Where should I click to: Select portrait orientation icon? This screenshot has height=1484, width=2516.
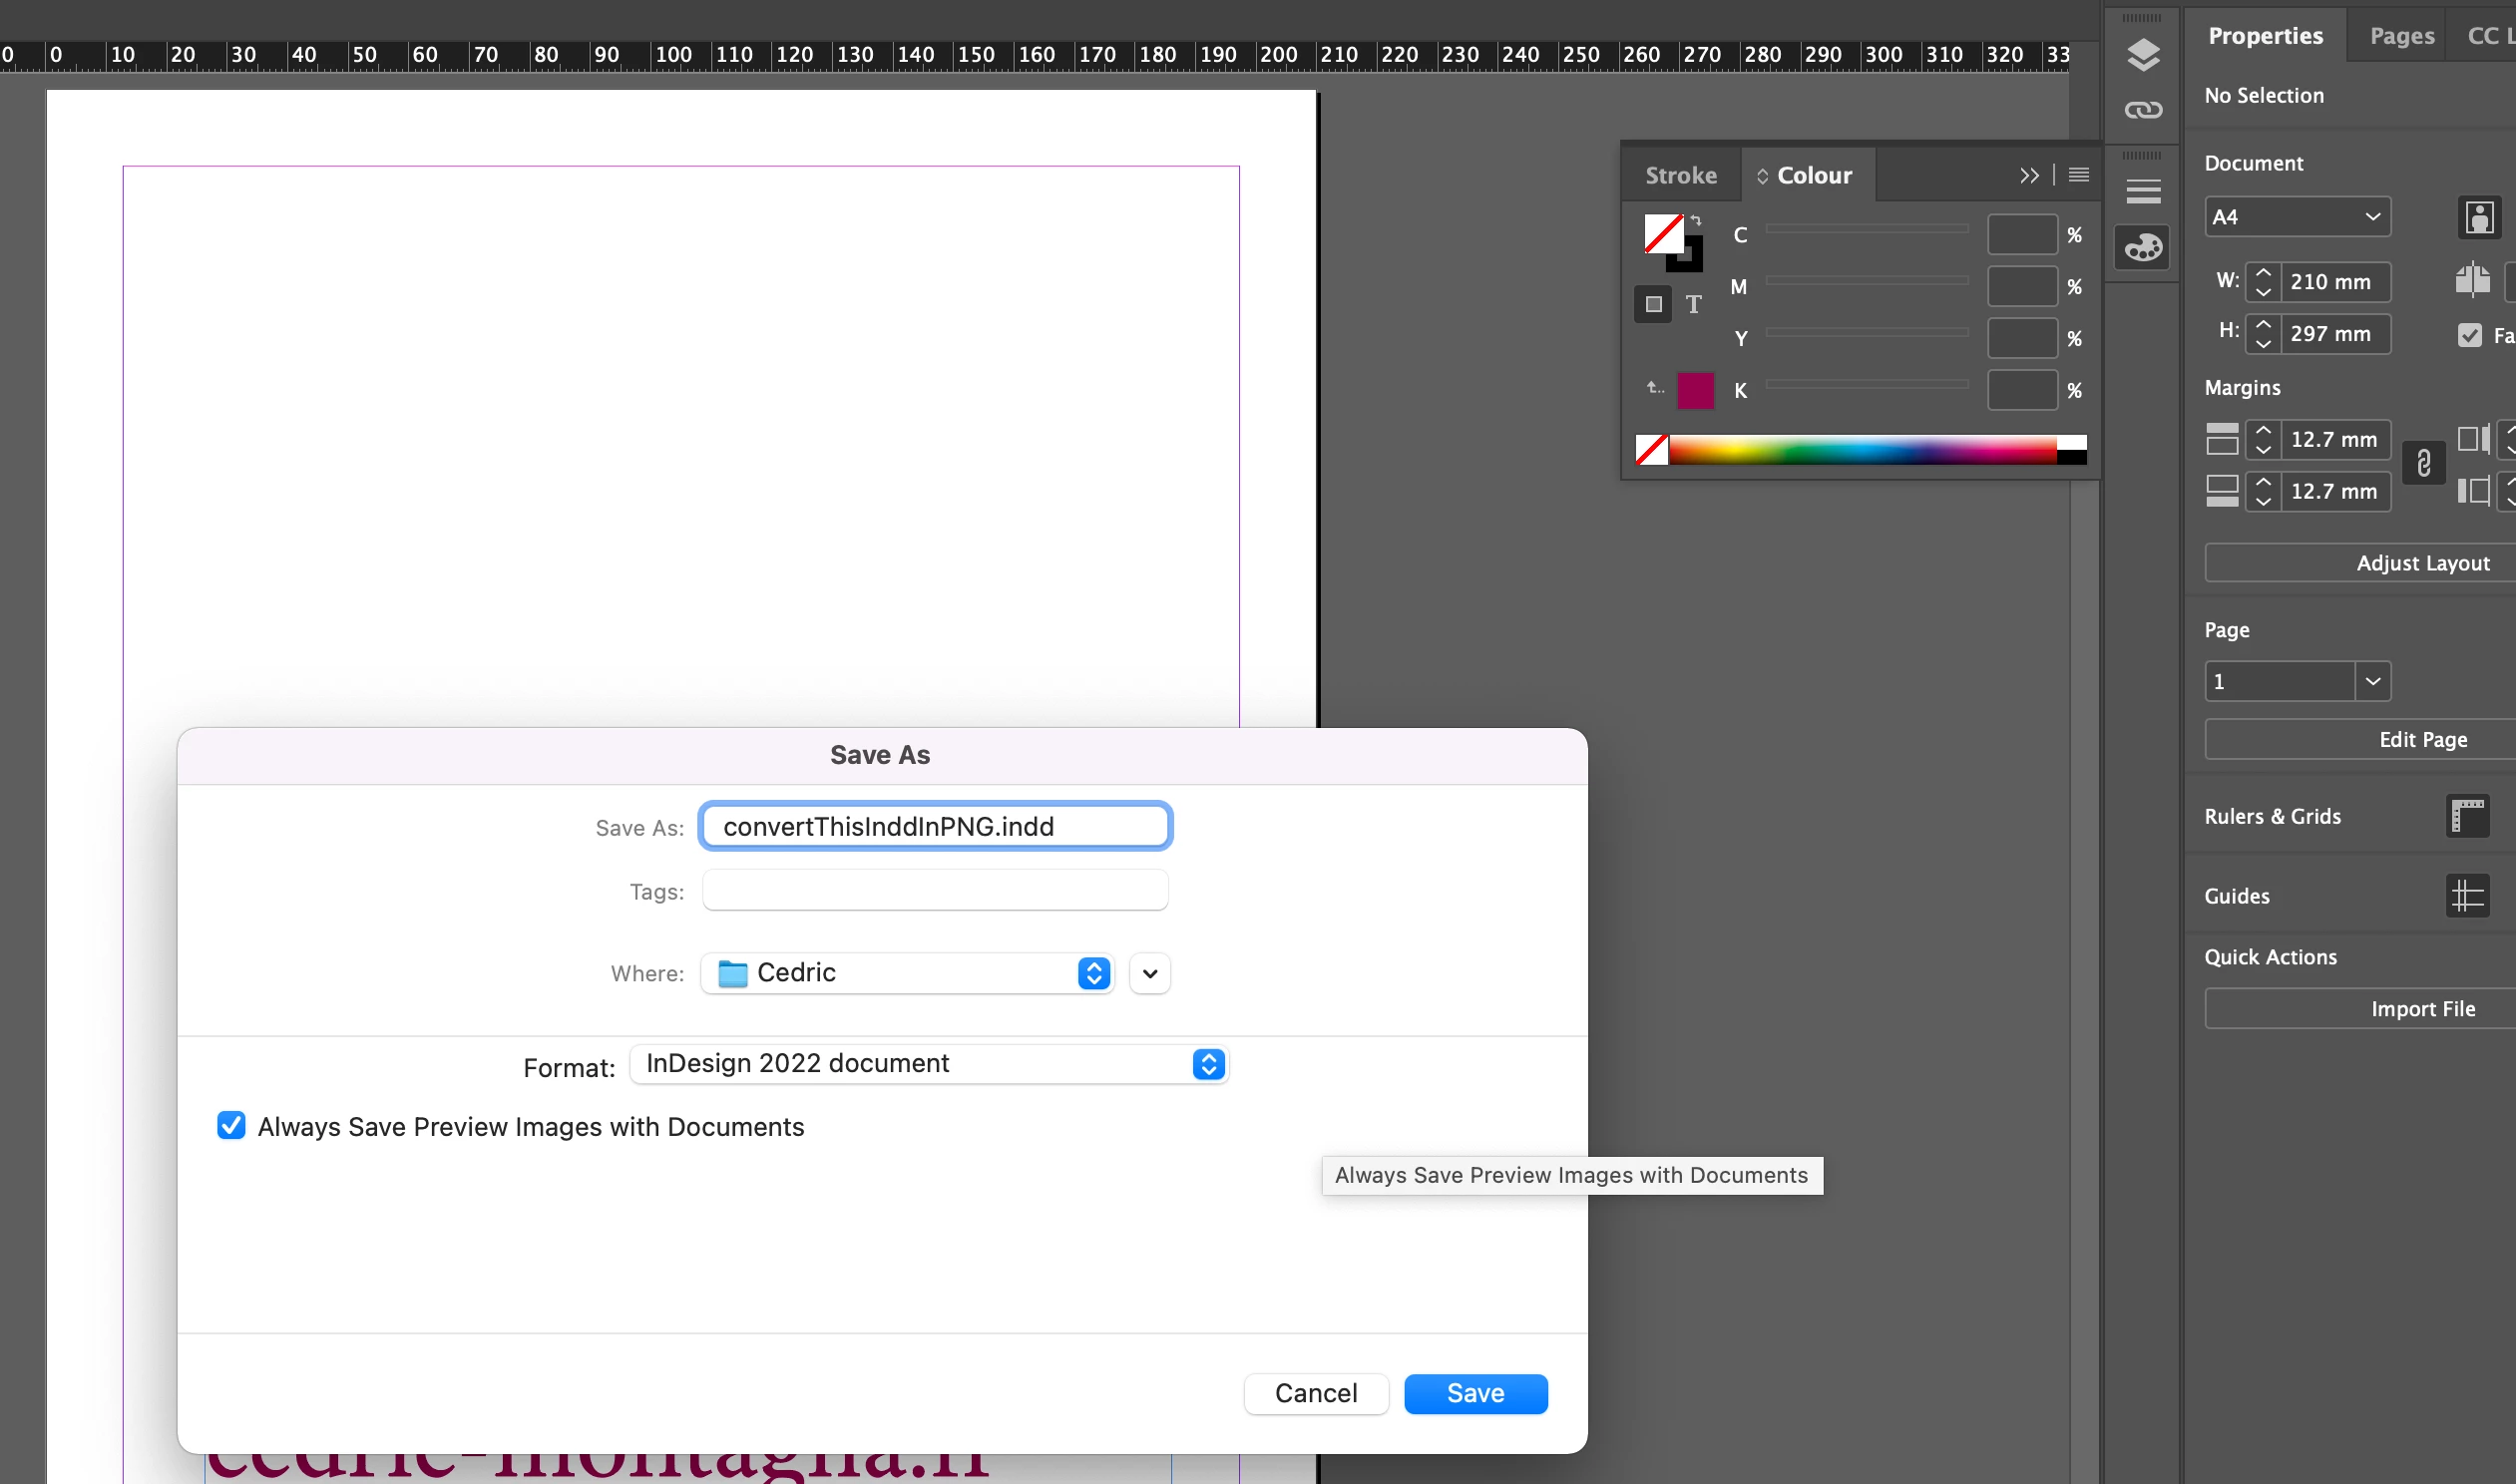coord(2479,217)
